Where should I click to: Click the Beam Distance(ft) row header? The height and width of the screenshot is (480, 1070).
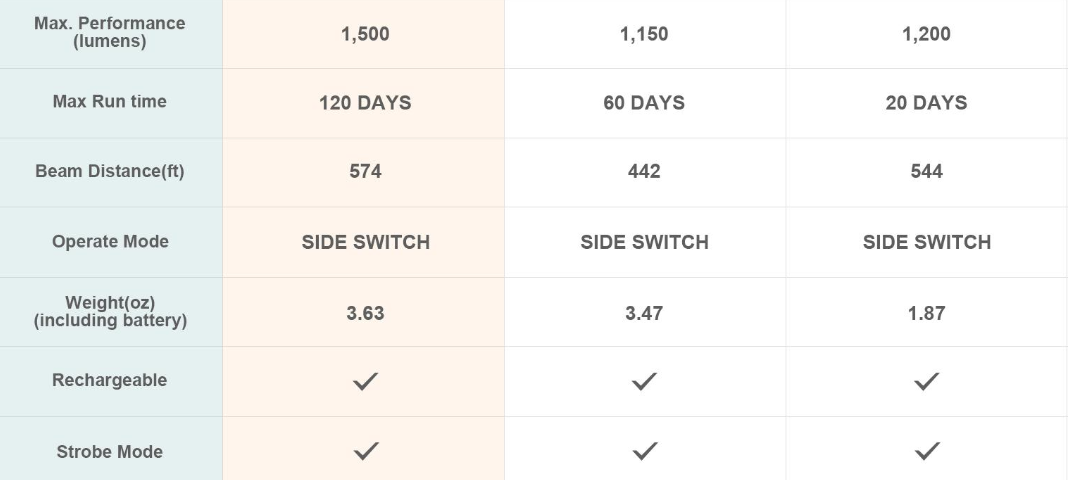pos(110,171)
